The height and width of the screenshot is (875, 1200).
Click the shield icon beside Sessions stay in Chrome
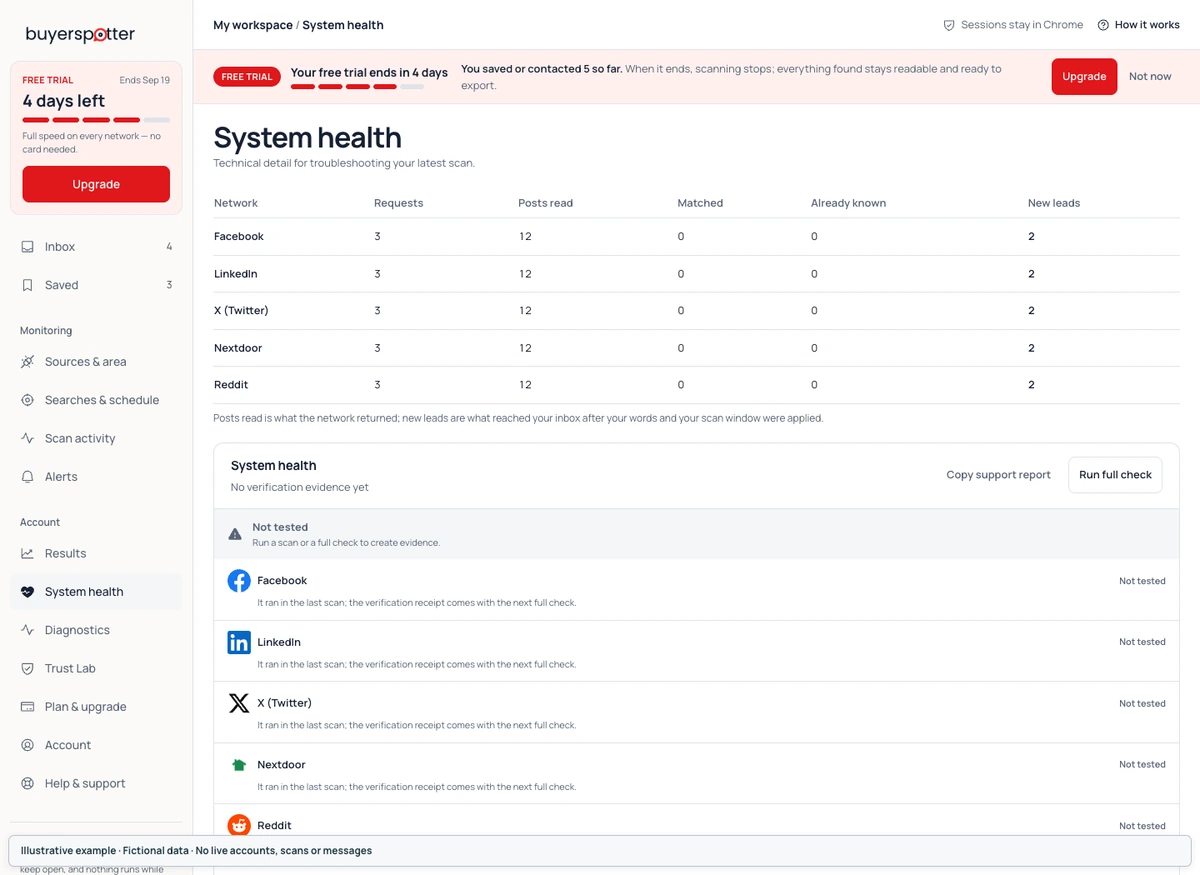pos(949,25)
